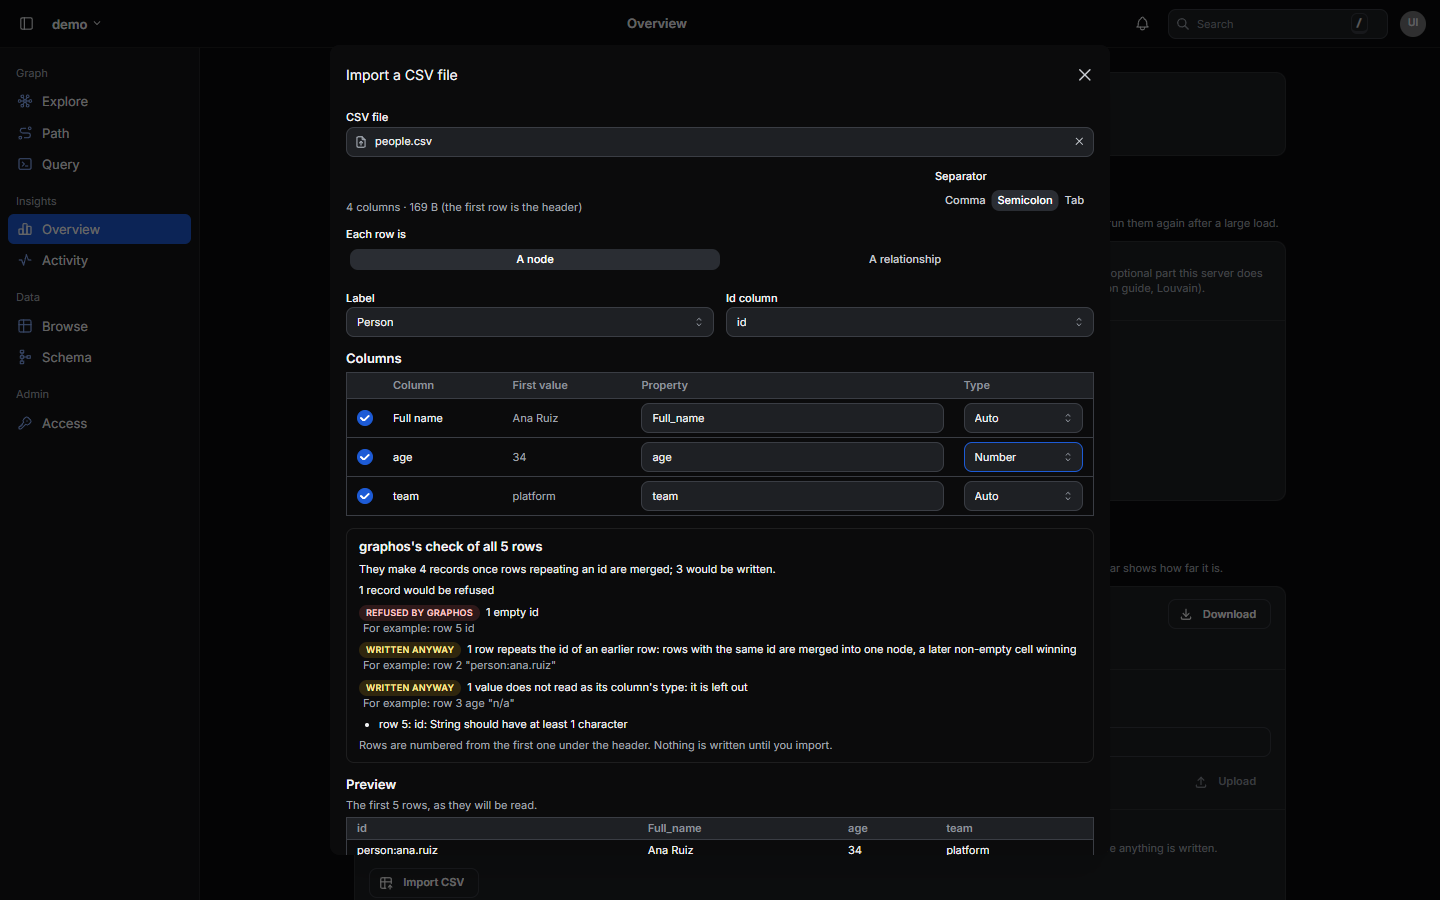This screenshot has height=900, width=1440.
Task: Choose the Semicolon separator
Action: pyautogui.click(x=1025, y=200)
